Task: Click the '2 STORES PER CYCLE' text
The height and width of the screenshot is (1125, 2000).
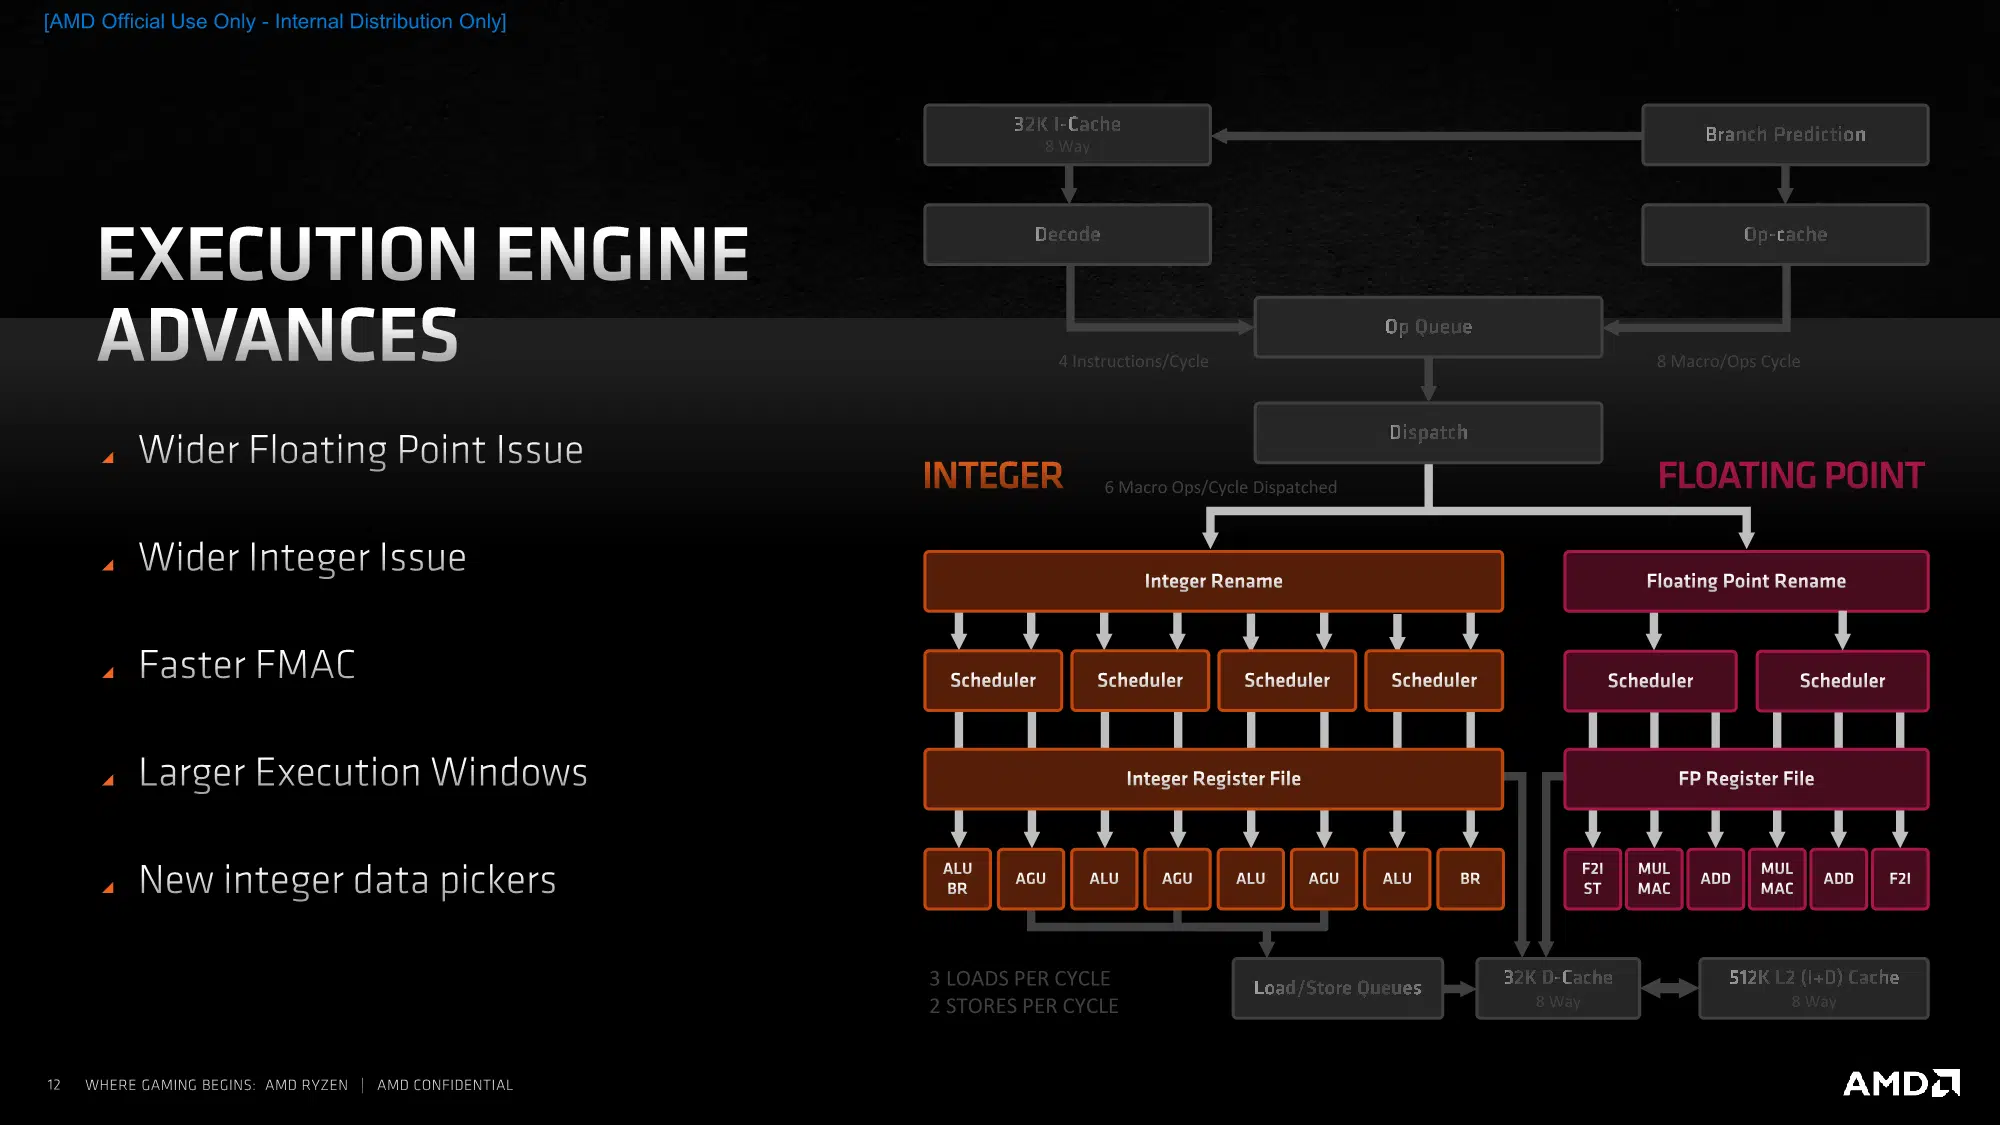Action: pos(1024,1006)
